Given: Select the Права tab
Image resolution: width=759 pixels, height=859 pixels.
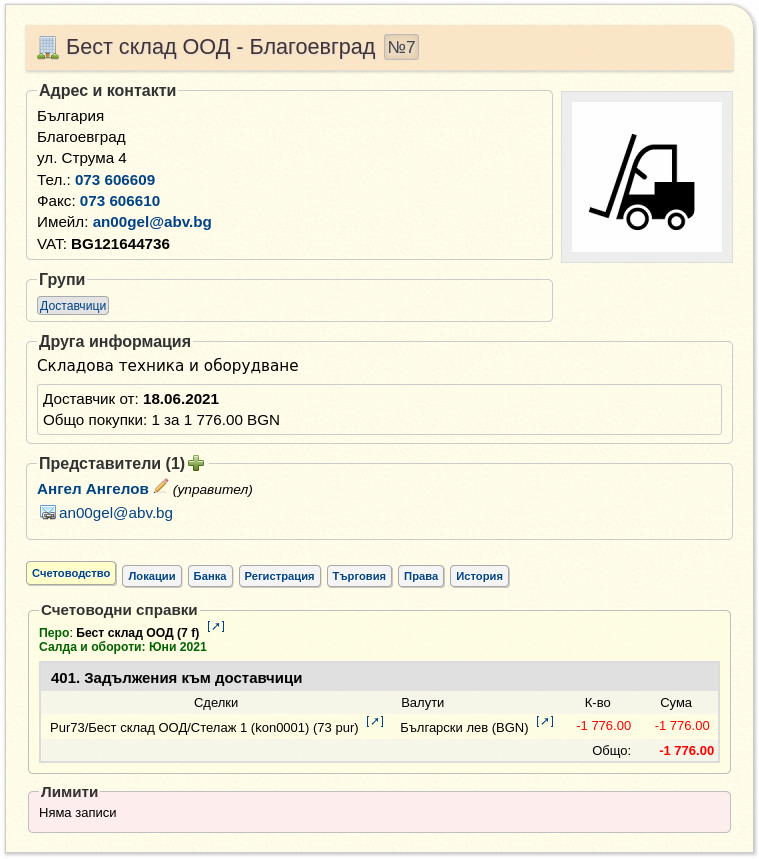Looking at the screenshot, I should pos(421,576).
